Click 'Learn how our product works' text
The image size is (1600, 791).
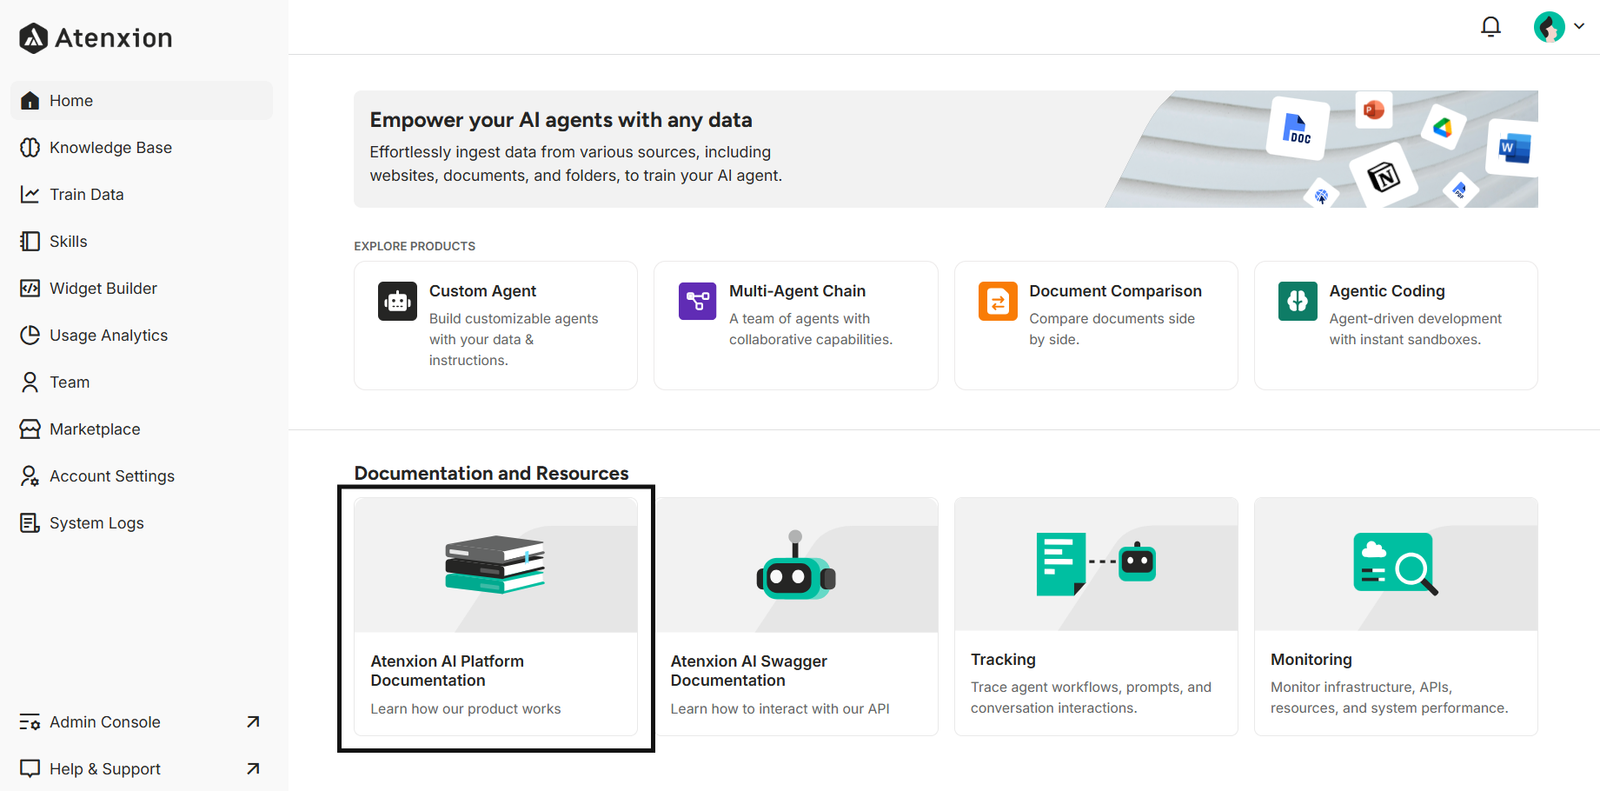click(x=466, y=709)
